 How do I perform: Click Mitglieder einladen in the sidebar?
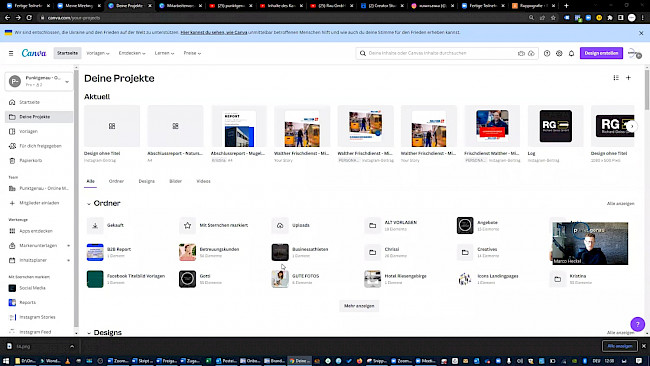[x=39, y=203]
